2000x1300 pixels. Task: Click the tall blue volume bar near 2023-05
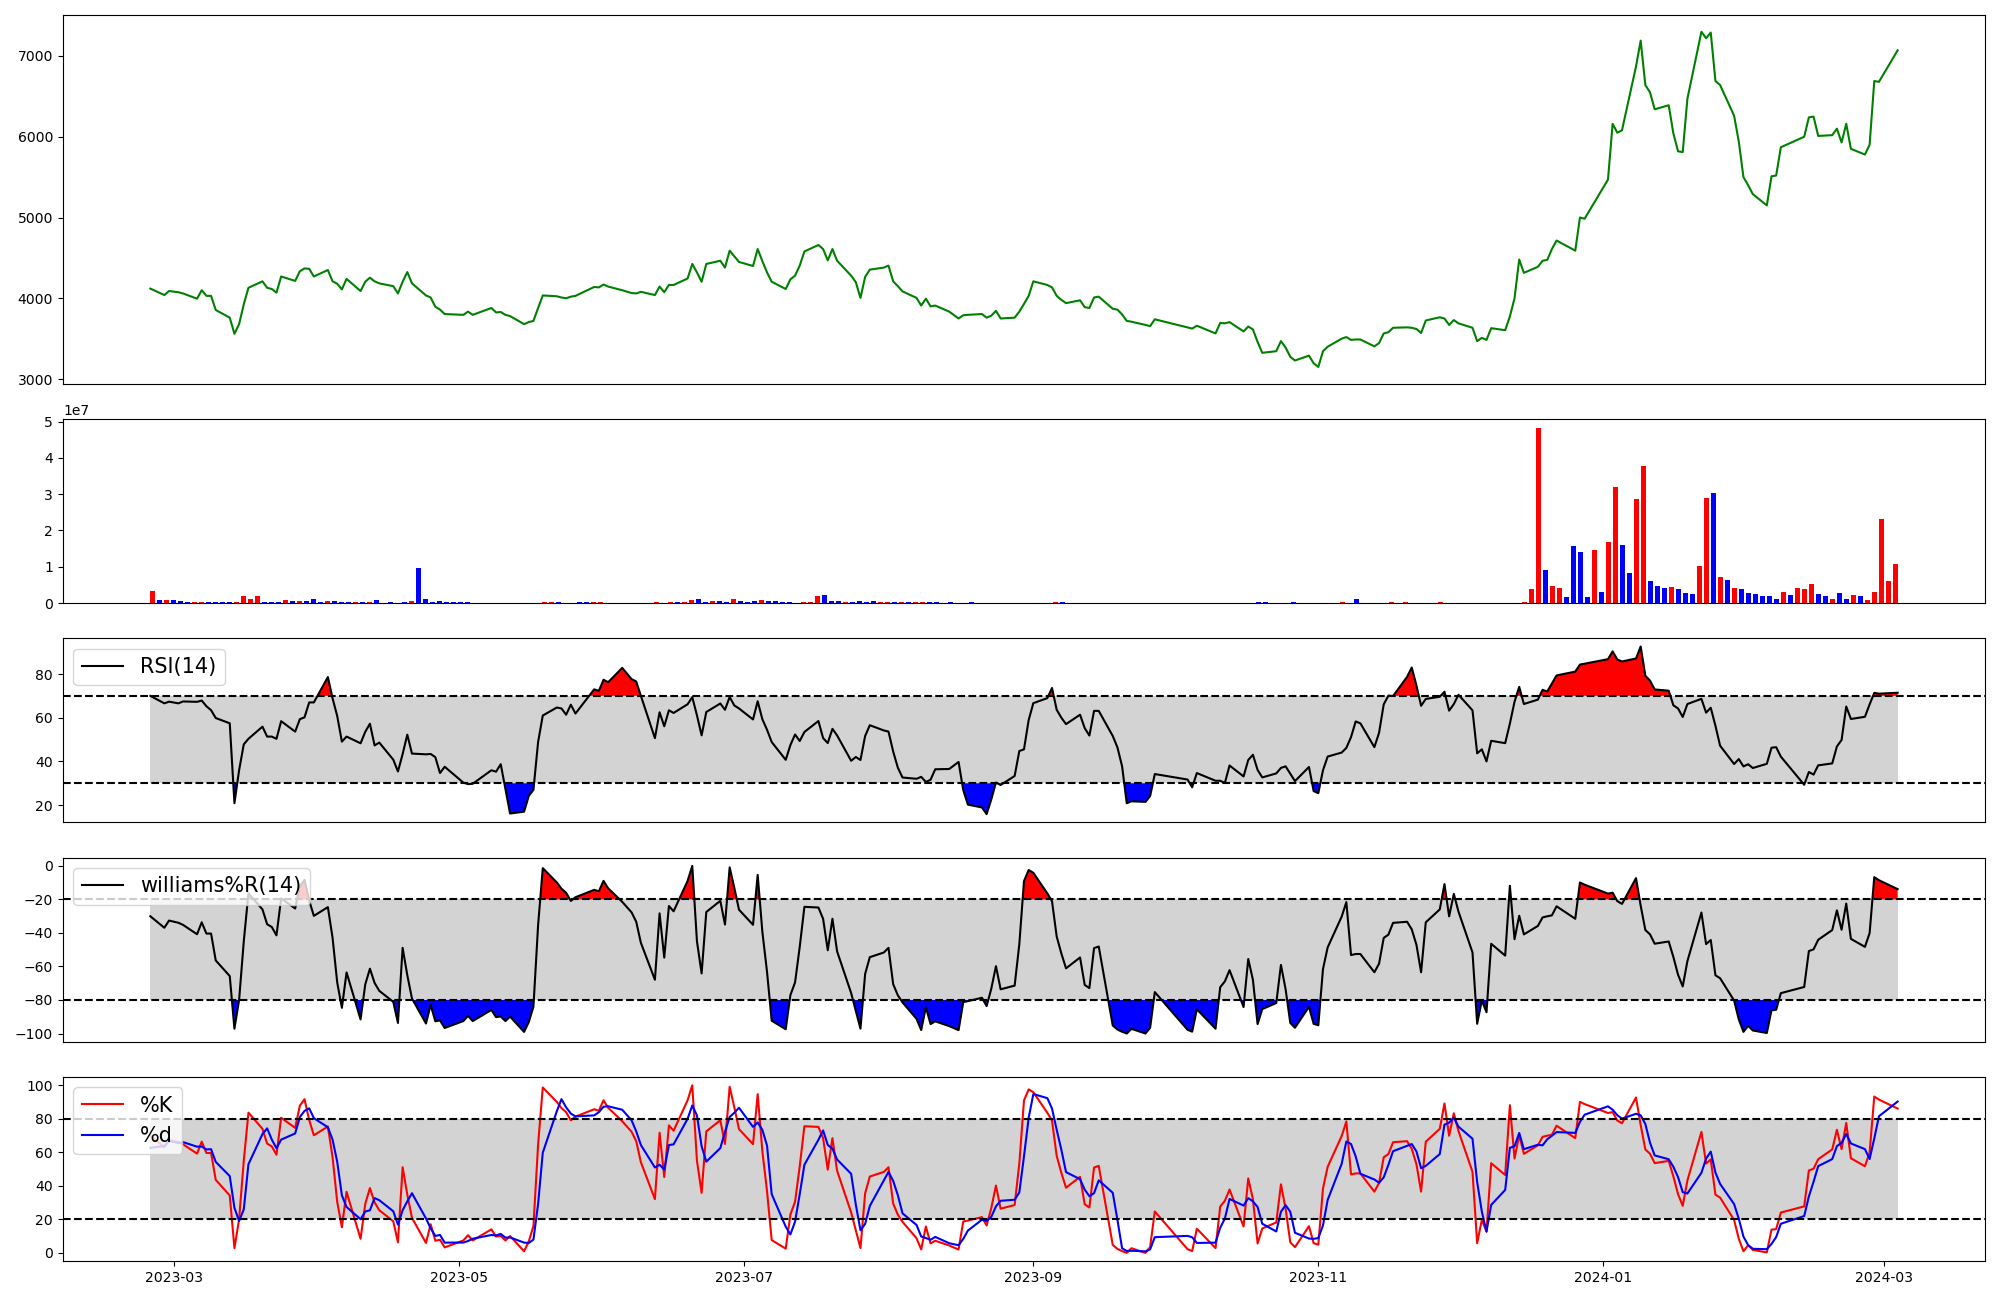pyautogui.click(x=419, y=586)
